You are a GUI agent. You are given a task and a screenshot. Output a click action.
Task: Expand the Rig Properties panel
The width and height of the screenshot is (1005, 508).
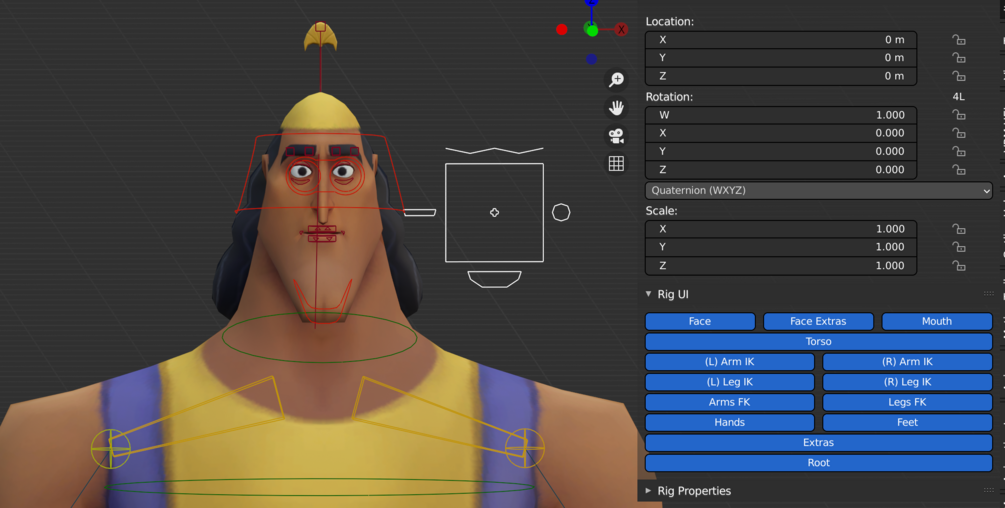tap(649, 491)
